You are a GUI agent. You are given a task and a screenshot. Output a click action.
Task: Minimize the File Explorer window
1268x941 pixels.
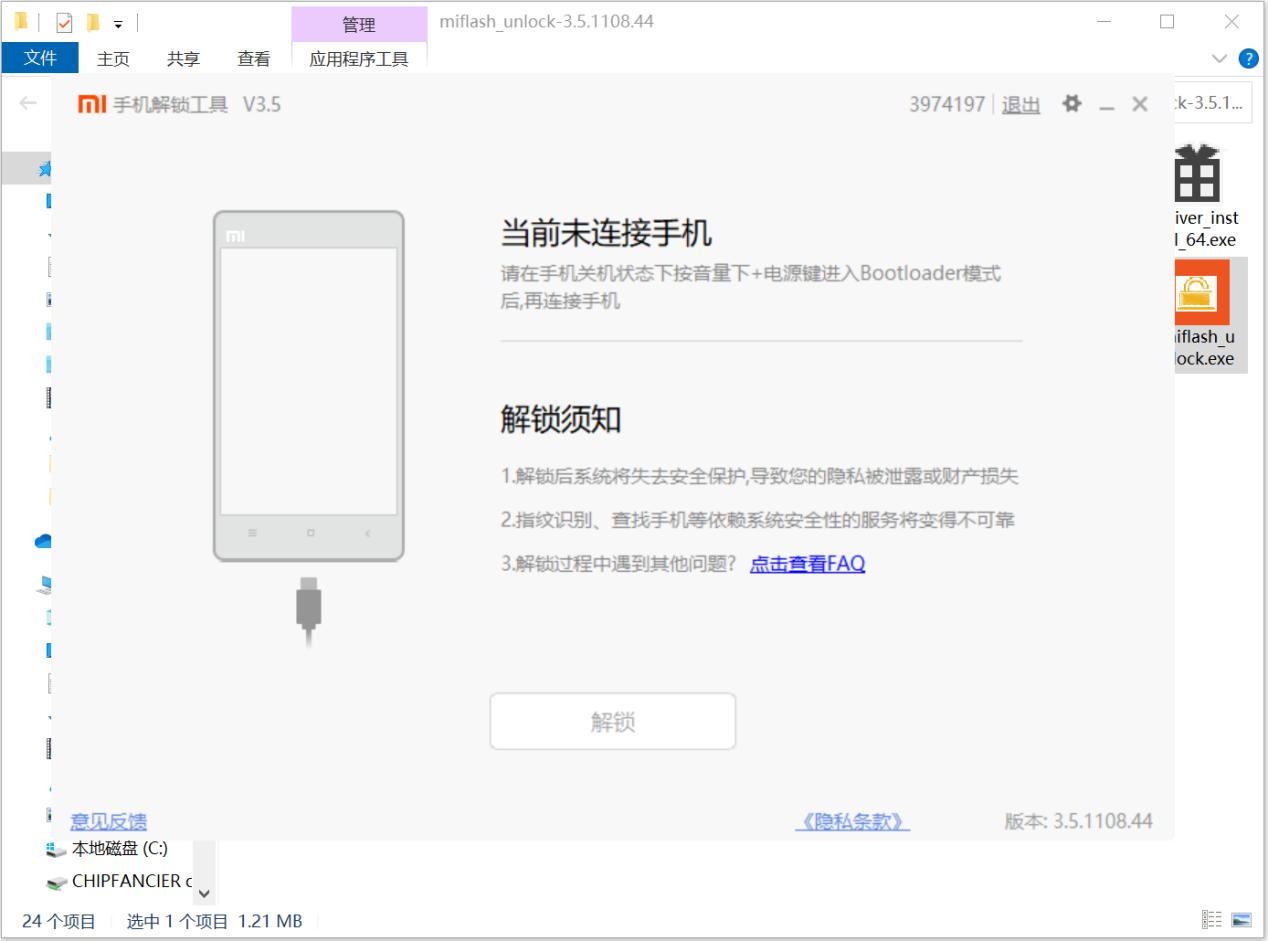[x=1104, y=22]
